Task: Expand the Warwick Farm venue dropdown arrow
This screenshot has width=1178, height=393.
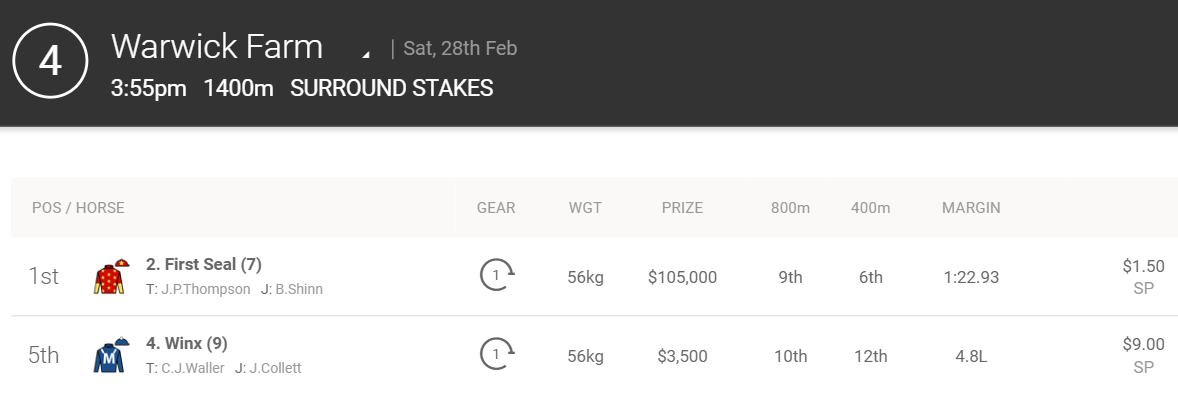Action: pos(366,54)
